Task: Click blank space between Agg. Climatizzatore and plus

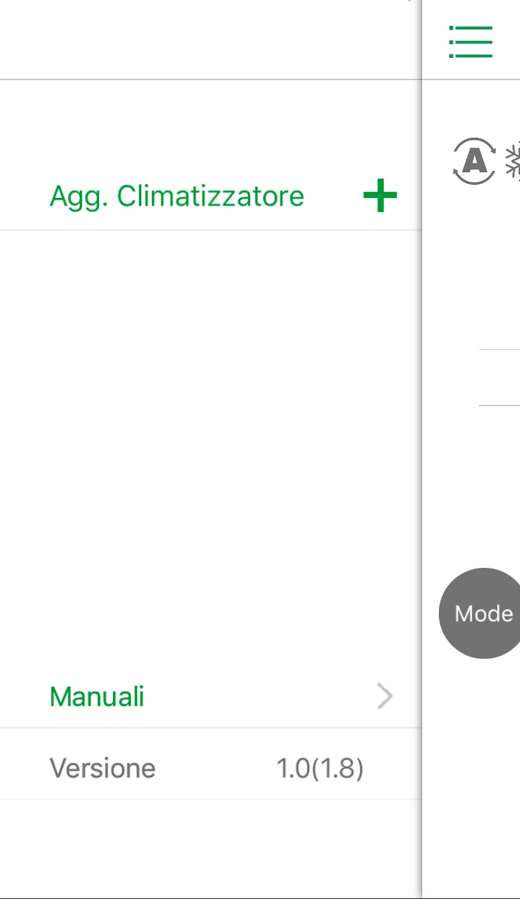Action: 334,196
